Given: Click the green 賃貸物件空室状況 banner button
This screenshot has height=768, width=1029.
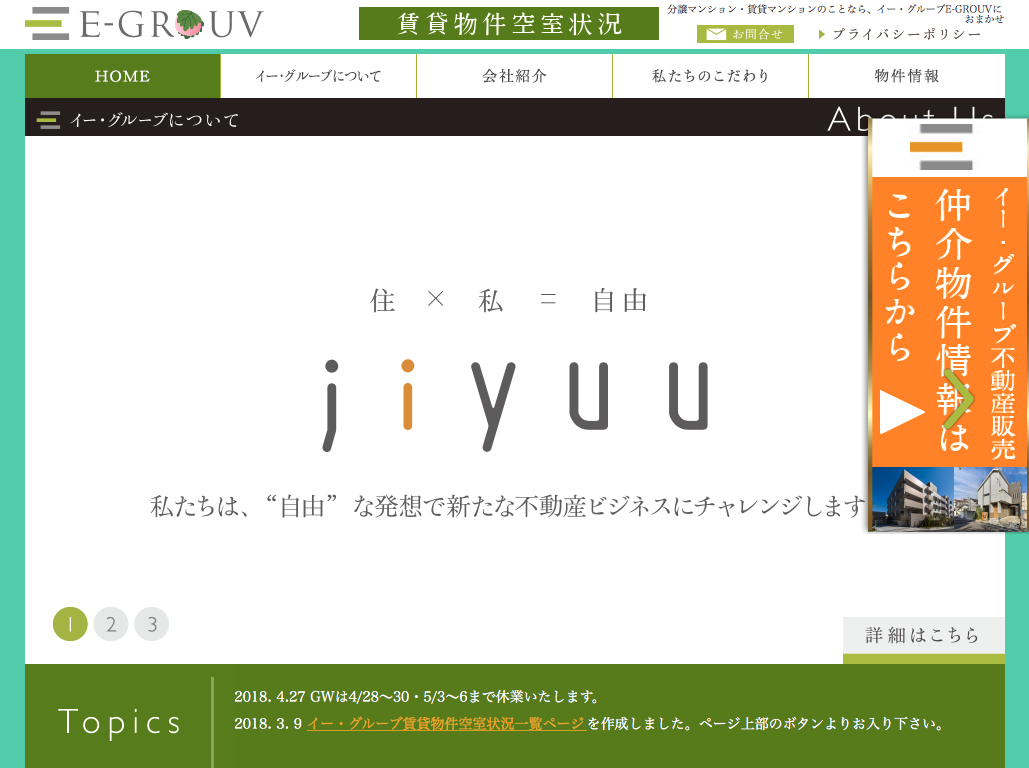Looking at the screenshot, I should pos(508,24).
